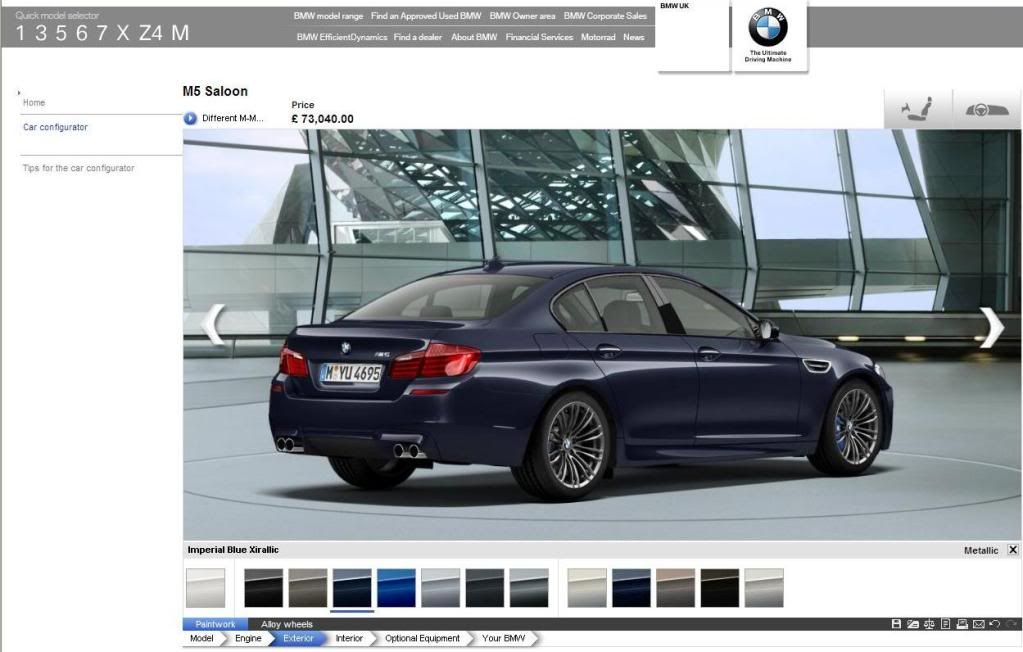Open News menu item
This screenshot has height=652, width=1023.
coord(634,37)
